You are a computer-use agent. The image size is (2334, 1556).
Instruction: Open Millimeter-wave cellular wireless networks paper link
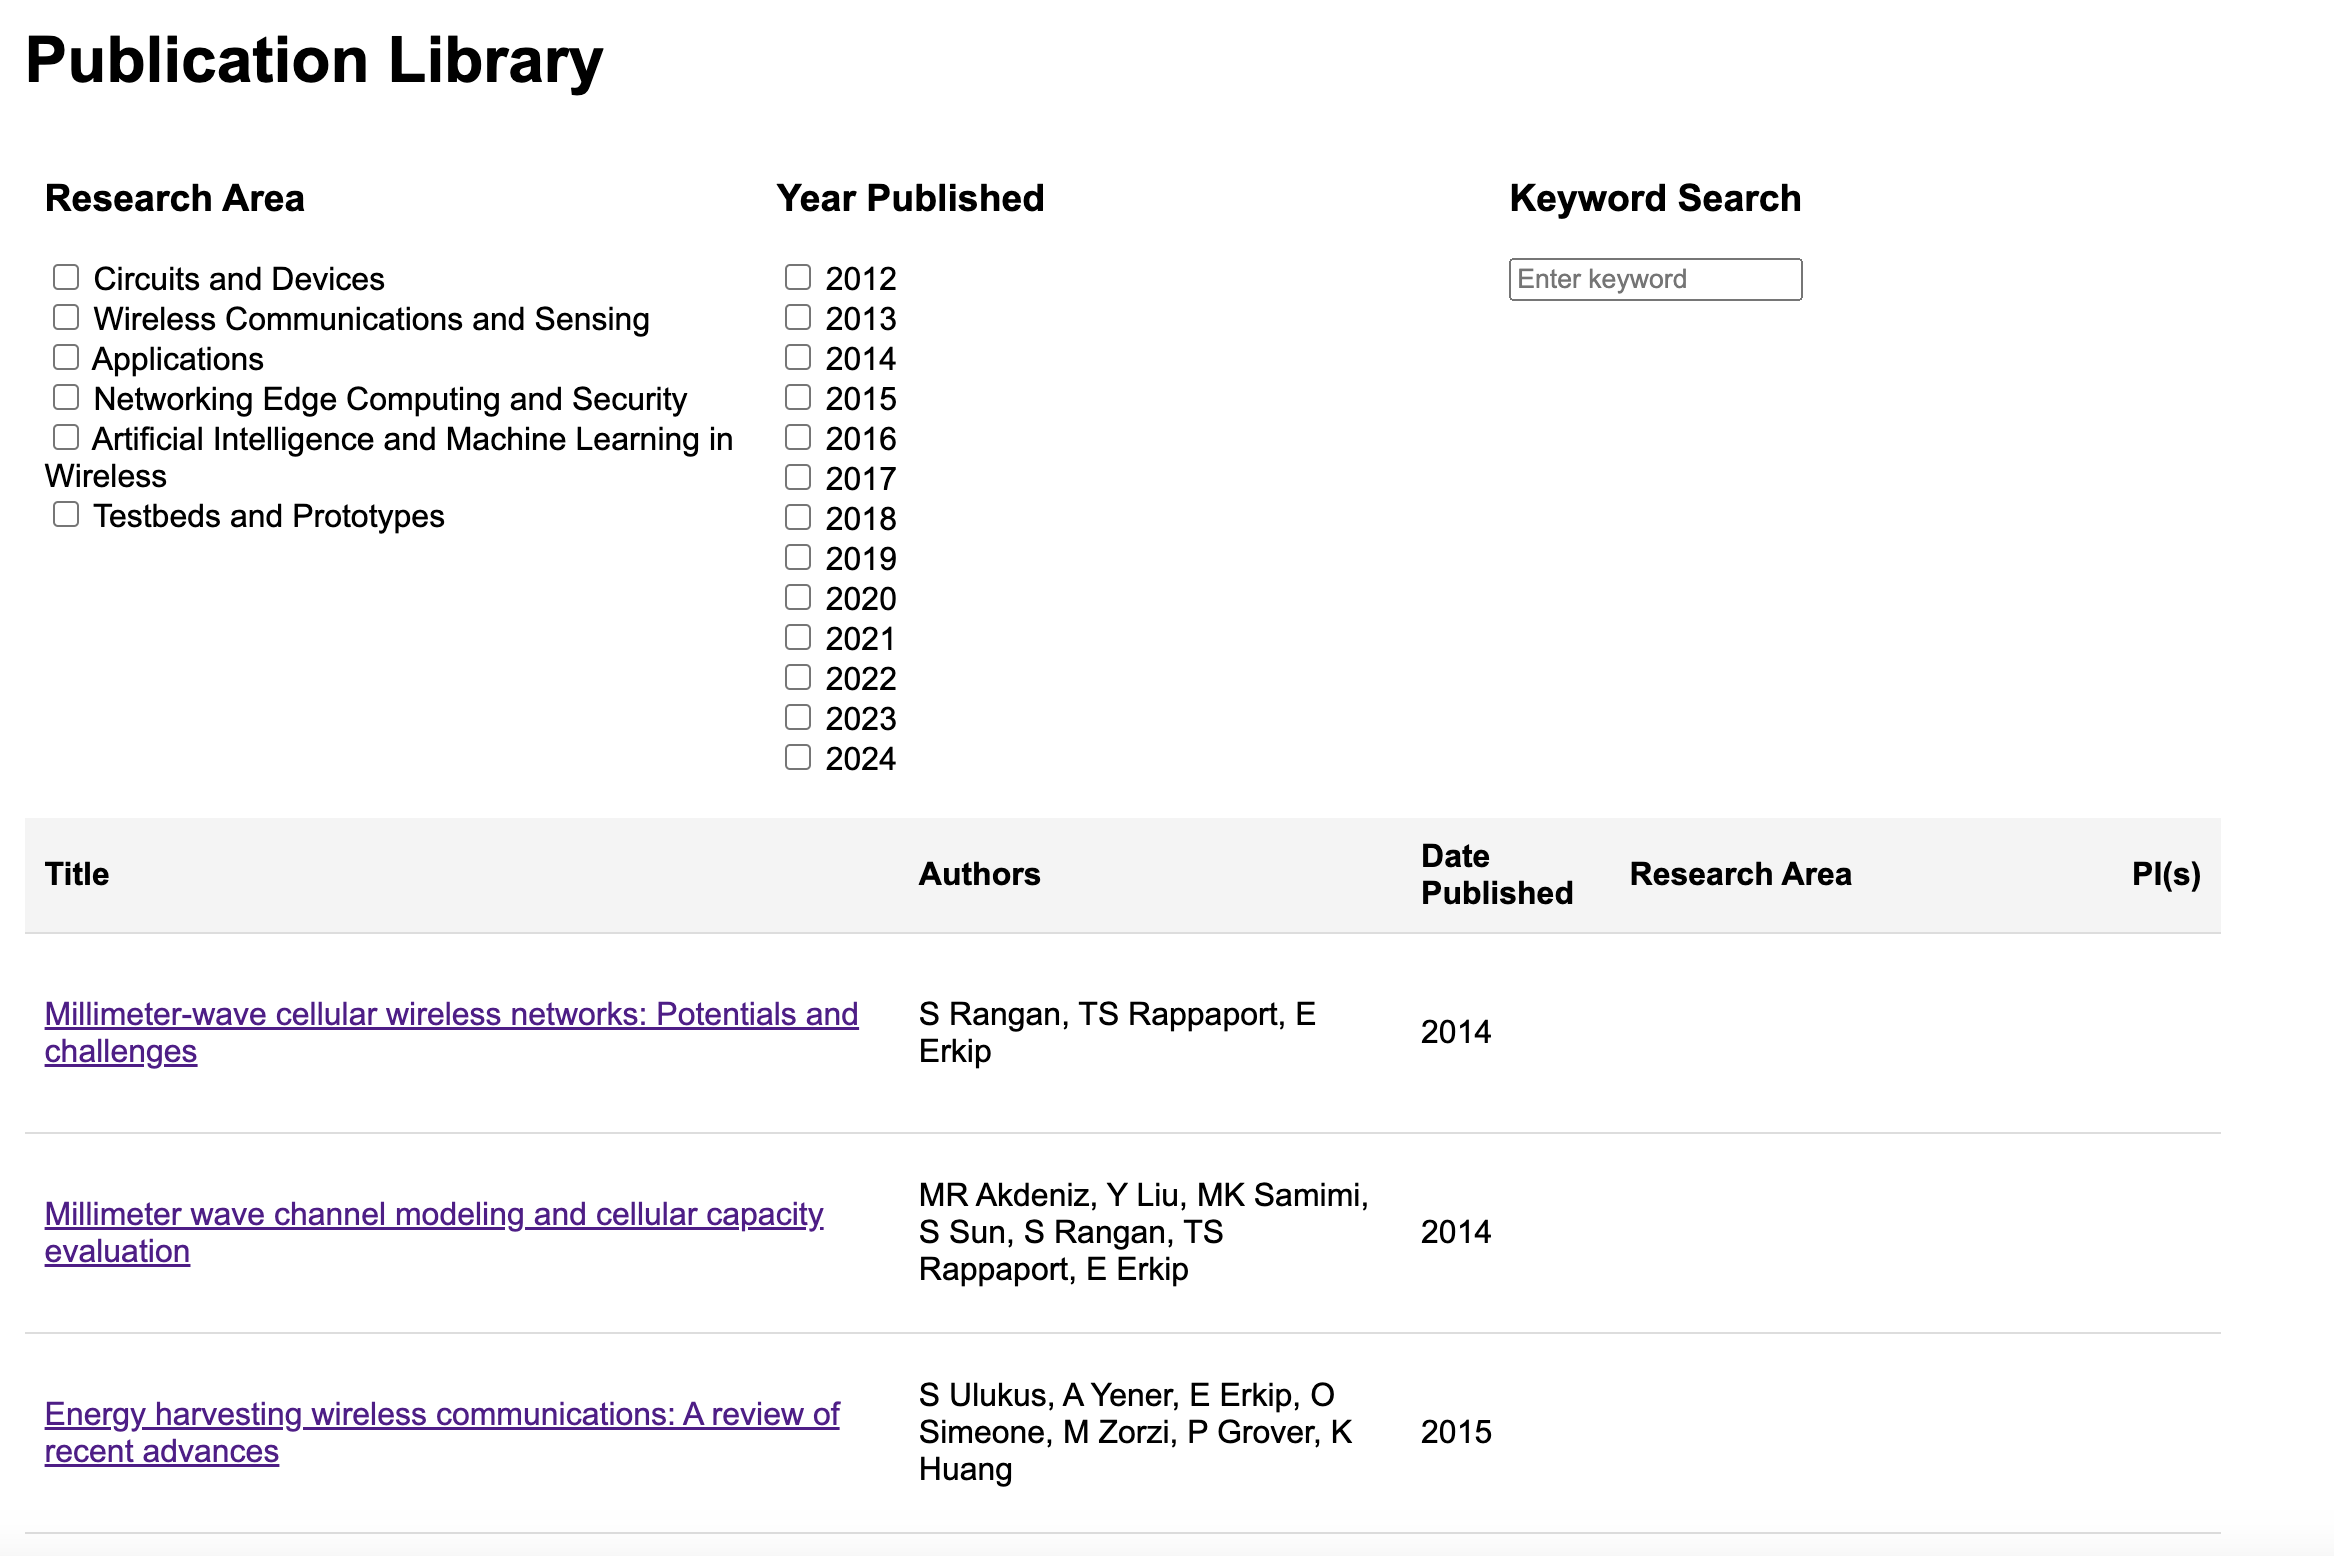tap(451, 1014)
